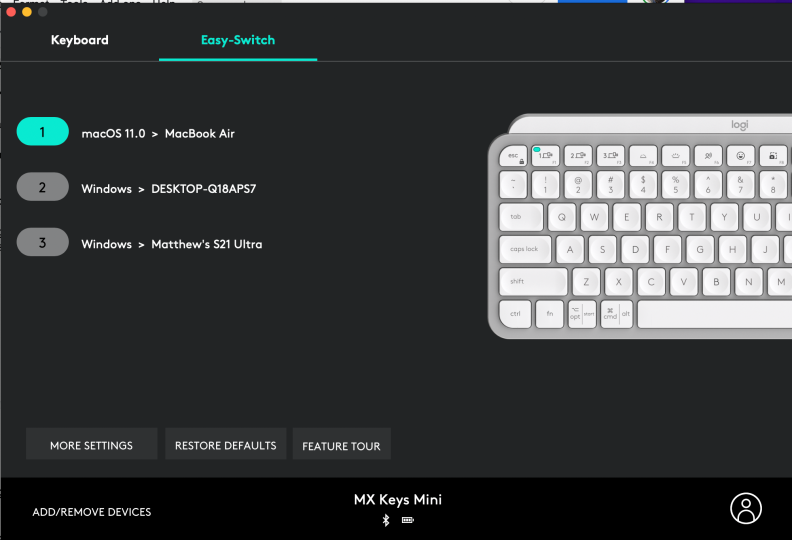The image size is (792, 540).
Task: Click the yellow minimize window button
Action: coord(27,11)
